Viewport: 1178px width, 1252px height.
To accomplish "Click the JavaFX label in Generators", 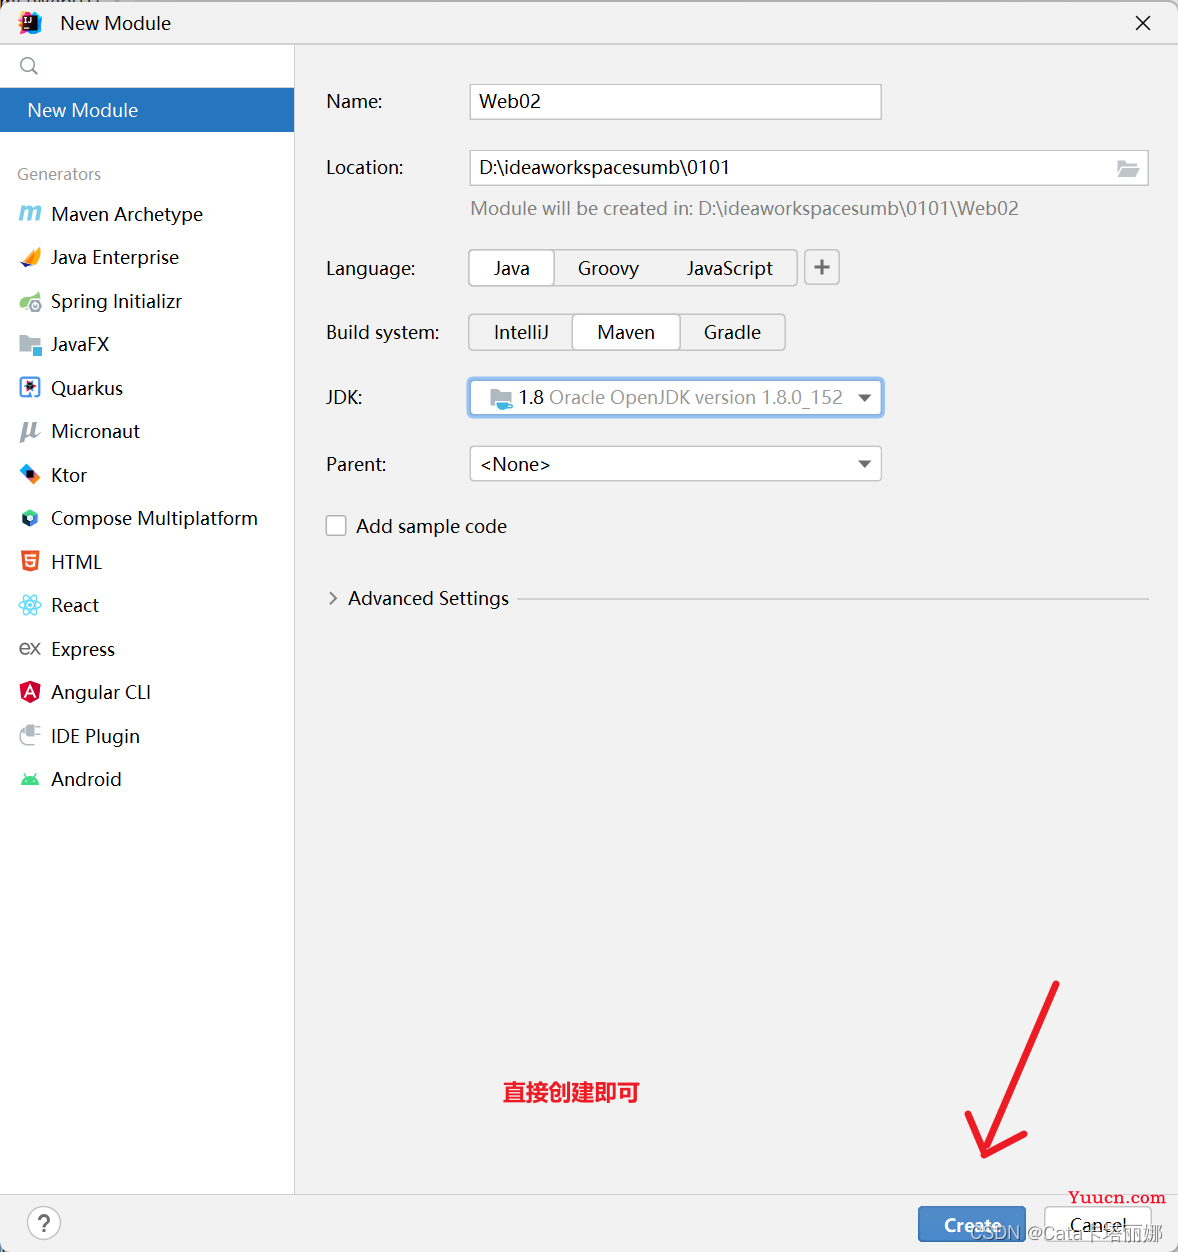I will 80,344.
